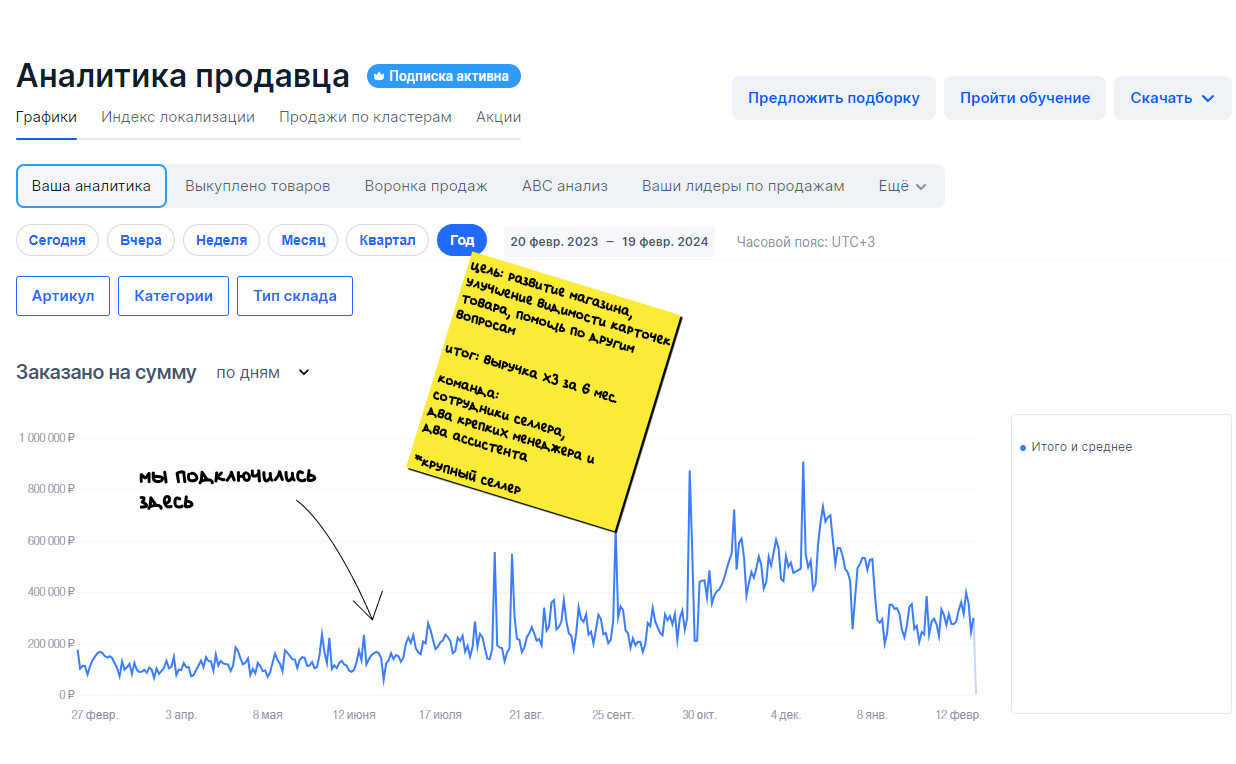Image resolution: width=1236 pixels, height=764 pixels.
Task: Click the 3 апр. date label
Action: point(181,715)
